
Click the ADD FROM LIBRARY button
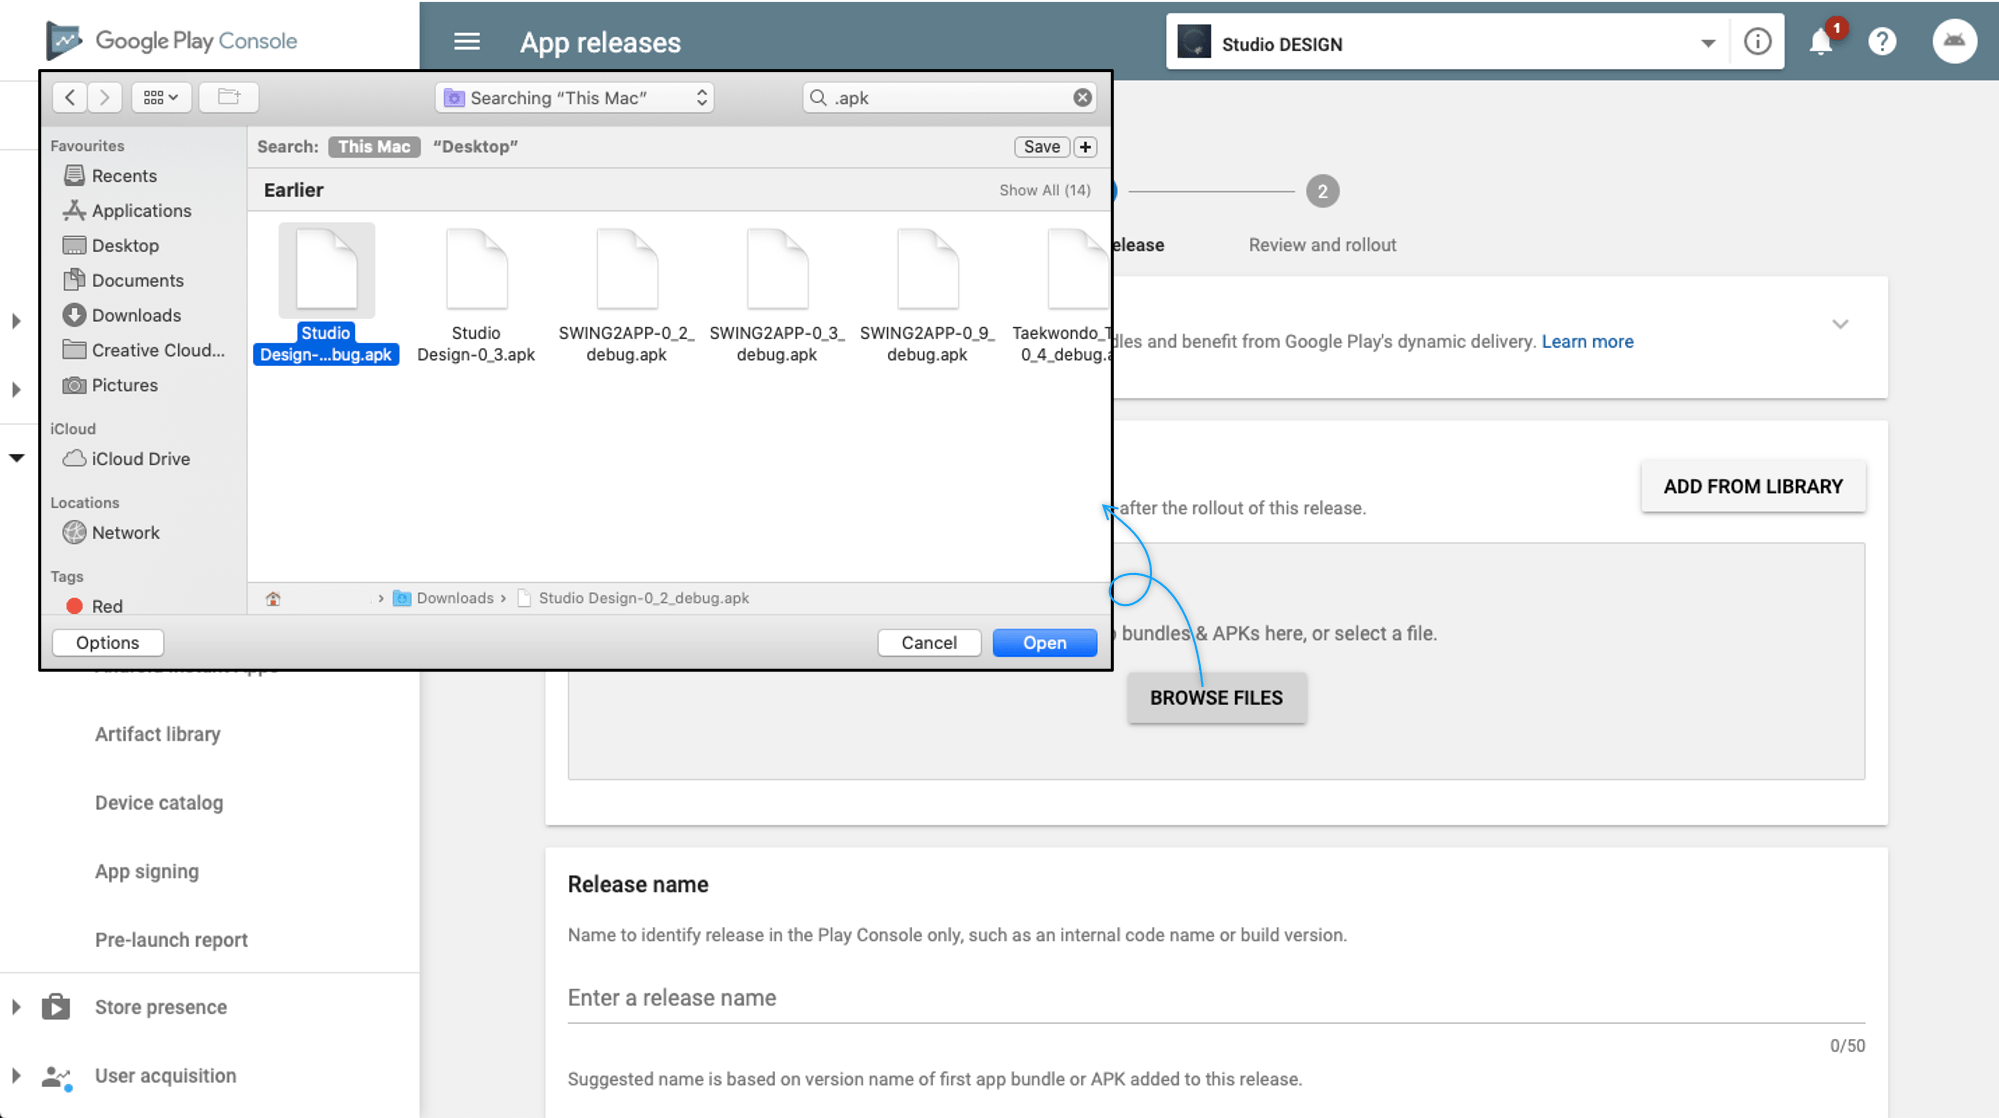pos(1752,487)
